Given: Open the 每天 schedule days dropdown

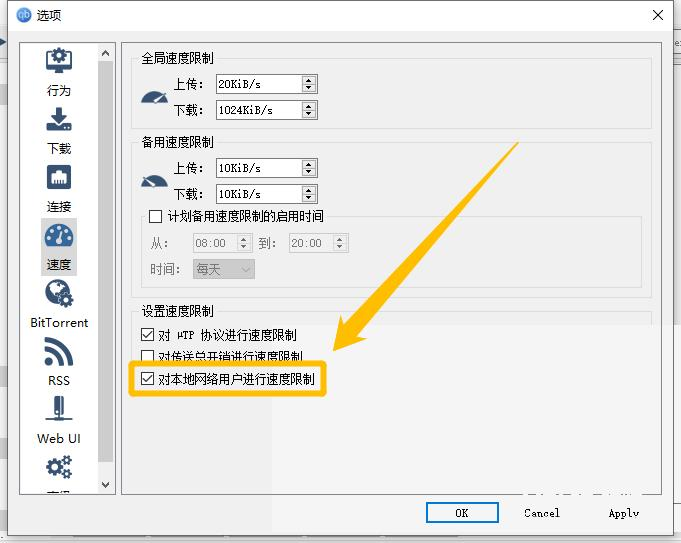Looking at the screenshot, I should (x=224, y=269).
